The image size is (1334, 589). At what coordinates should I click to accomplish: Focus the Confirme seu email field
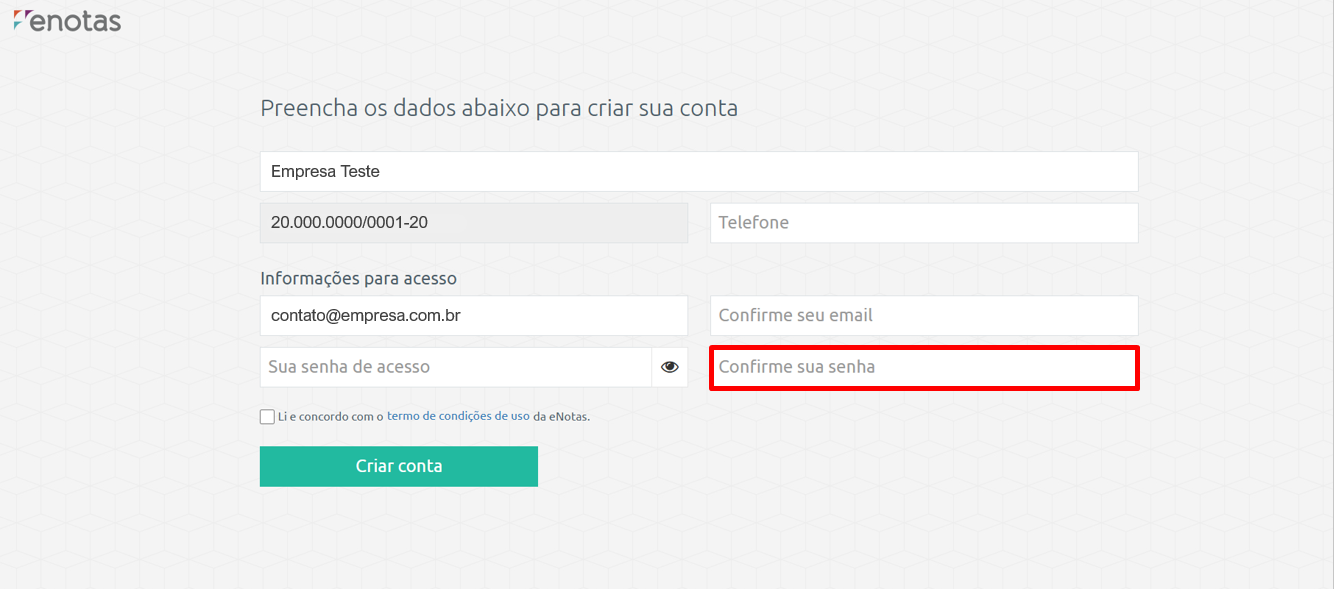point(924,315)
